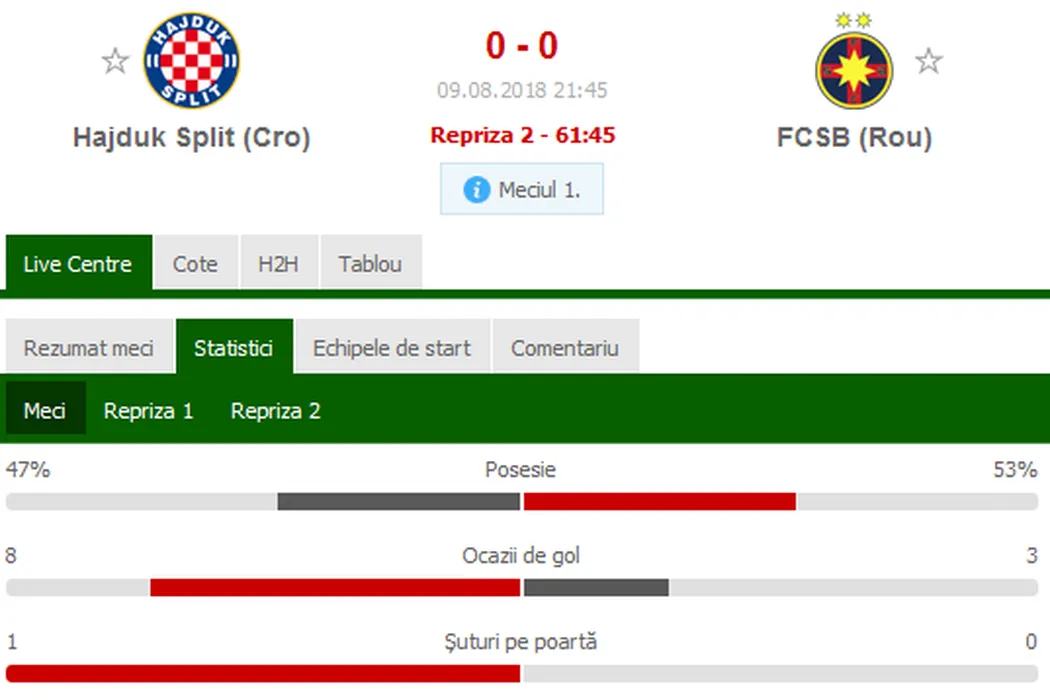The width and height of the screenshot is (1050, 700).
Task: Click the Hajduk Split club crest
Action: [x=191, y=62]
